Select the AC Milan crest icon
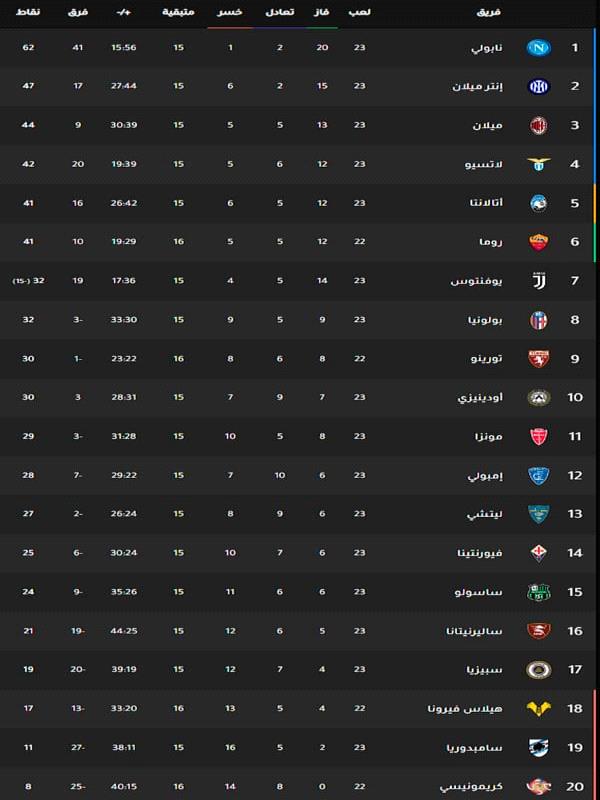 click(x=539, y=125)
